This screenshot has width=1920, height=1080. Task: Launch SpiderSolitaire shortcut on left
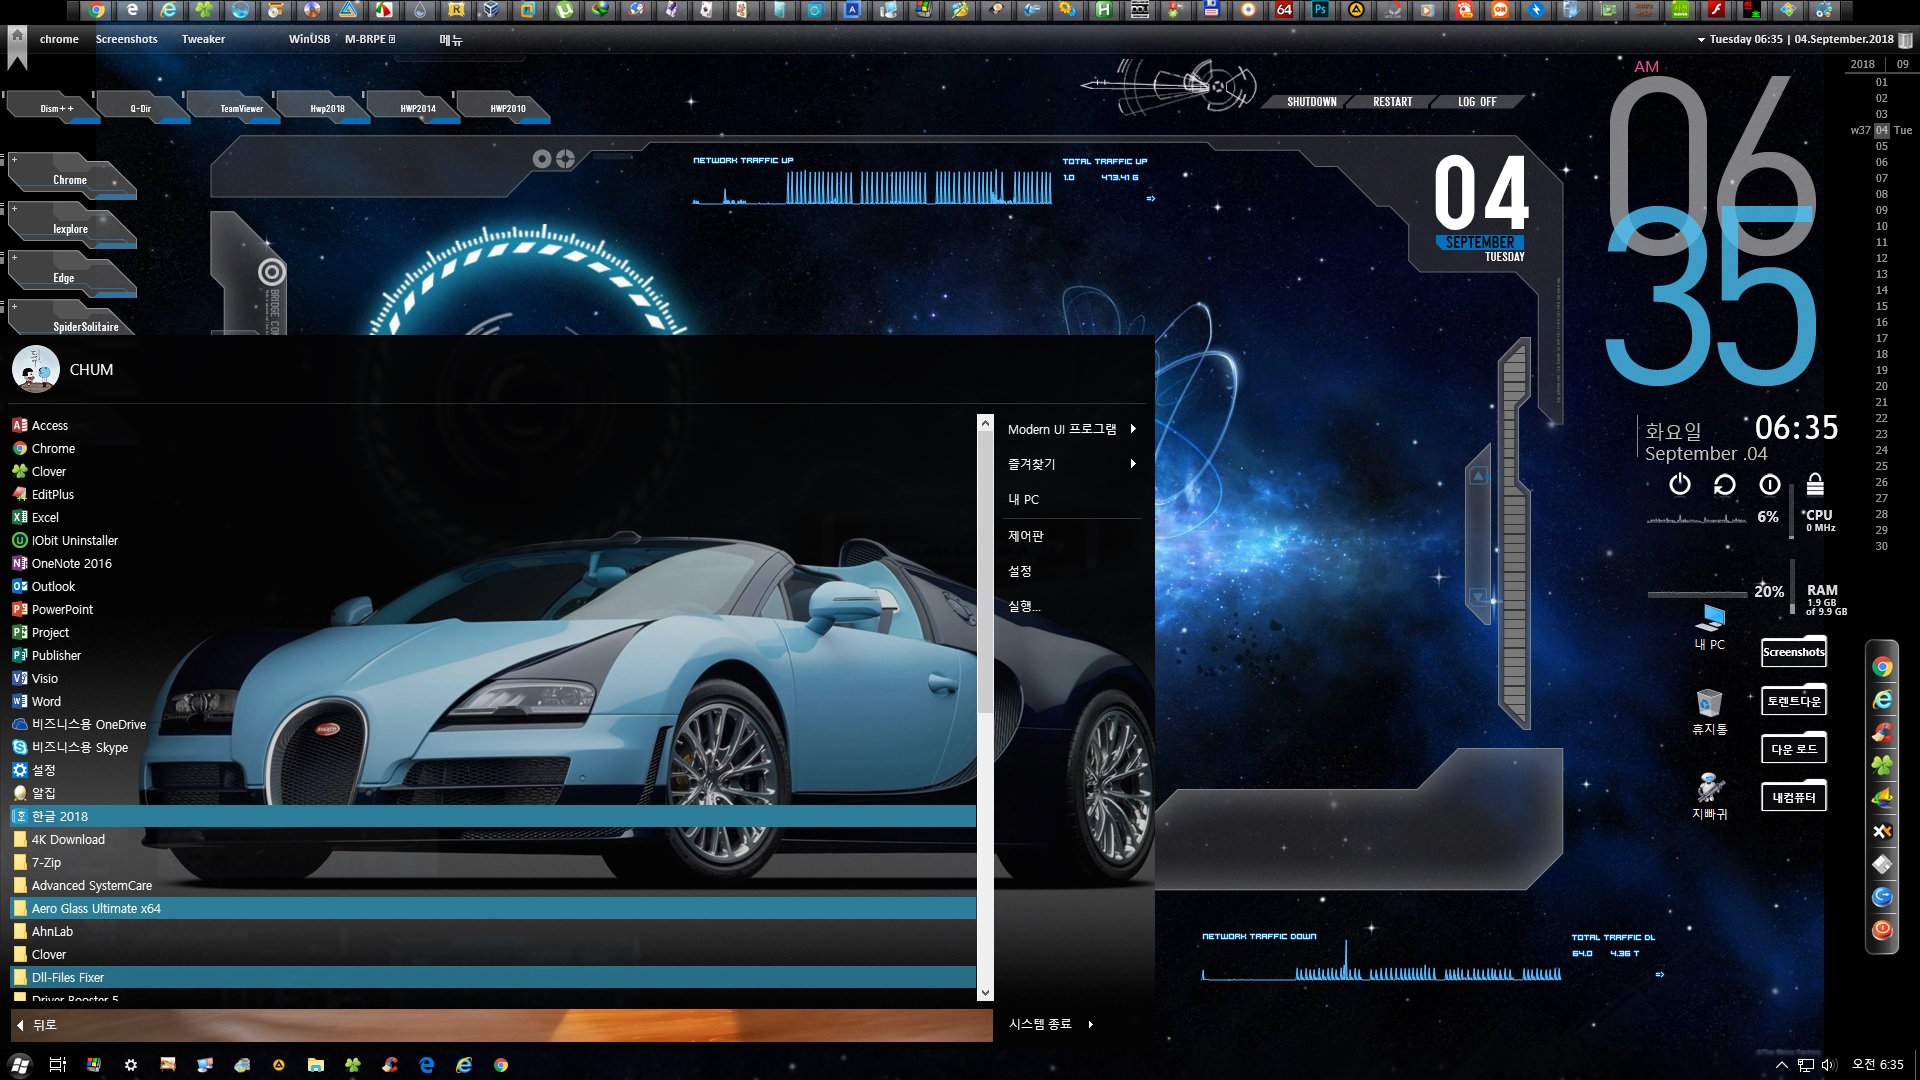click(72, 318)
